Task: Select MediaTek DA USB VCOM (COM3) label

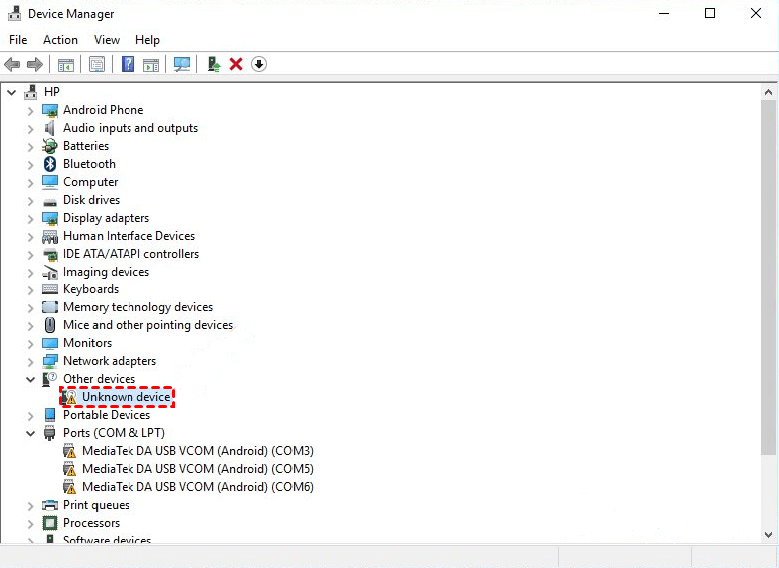Action: (x=198, y=451)
